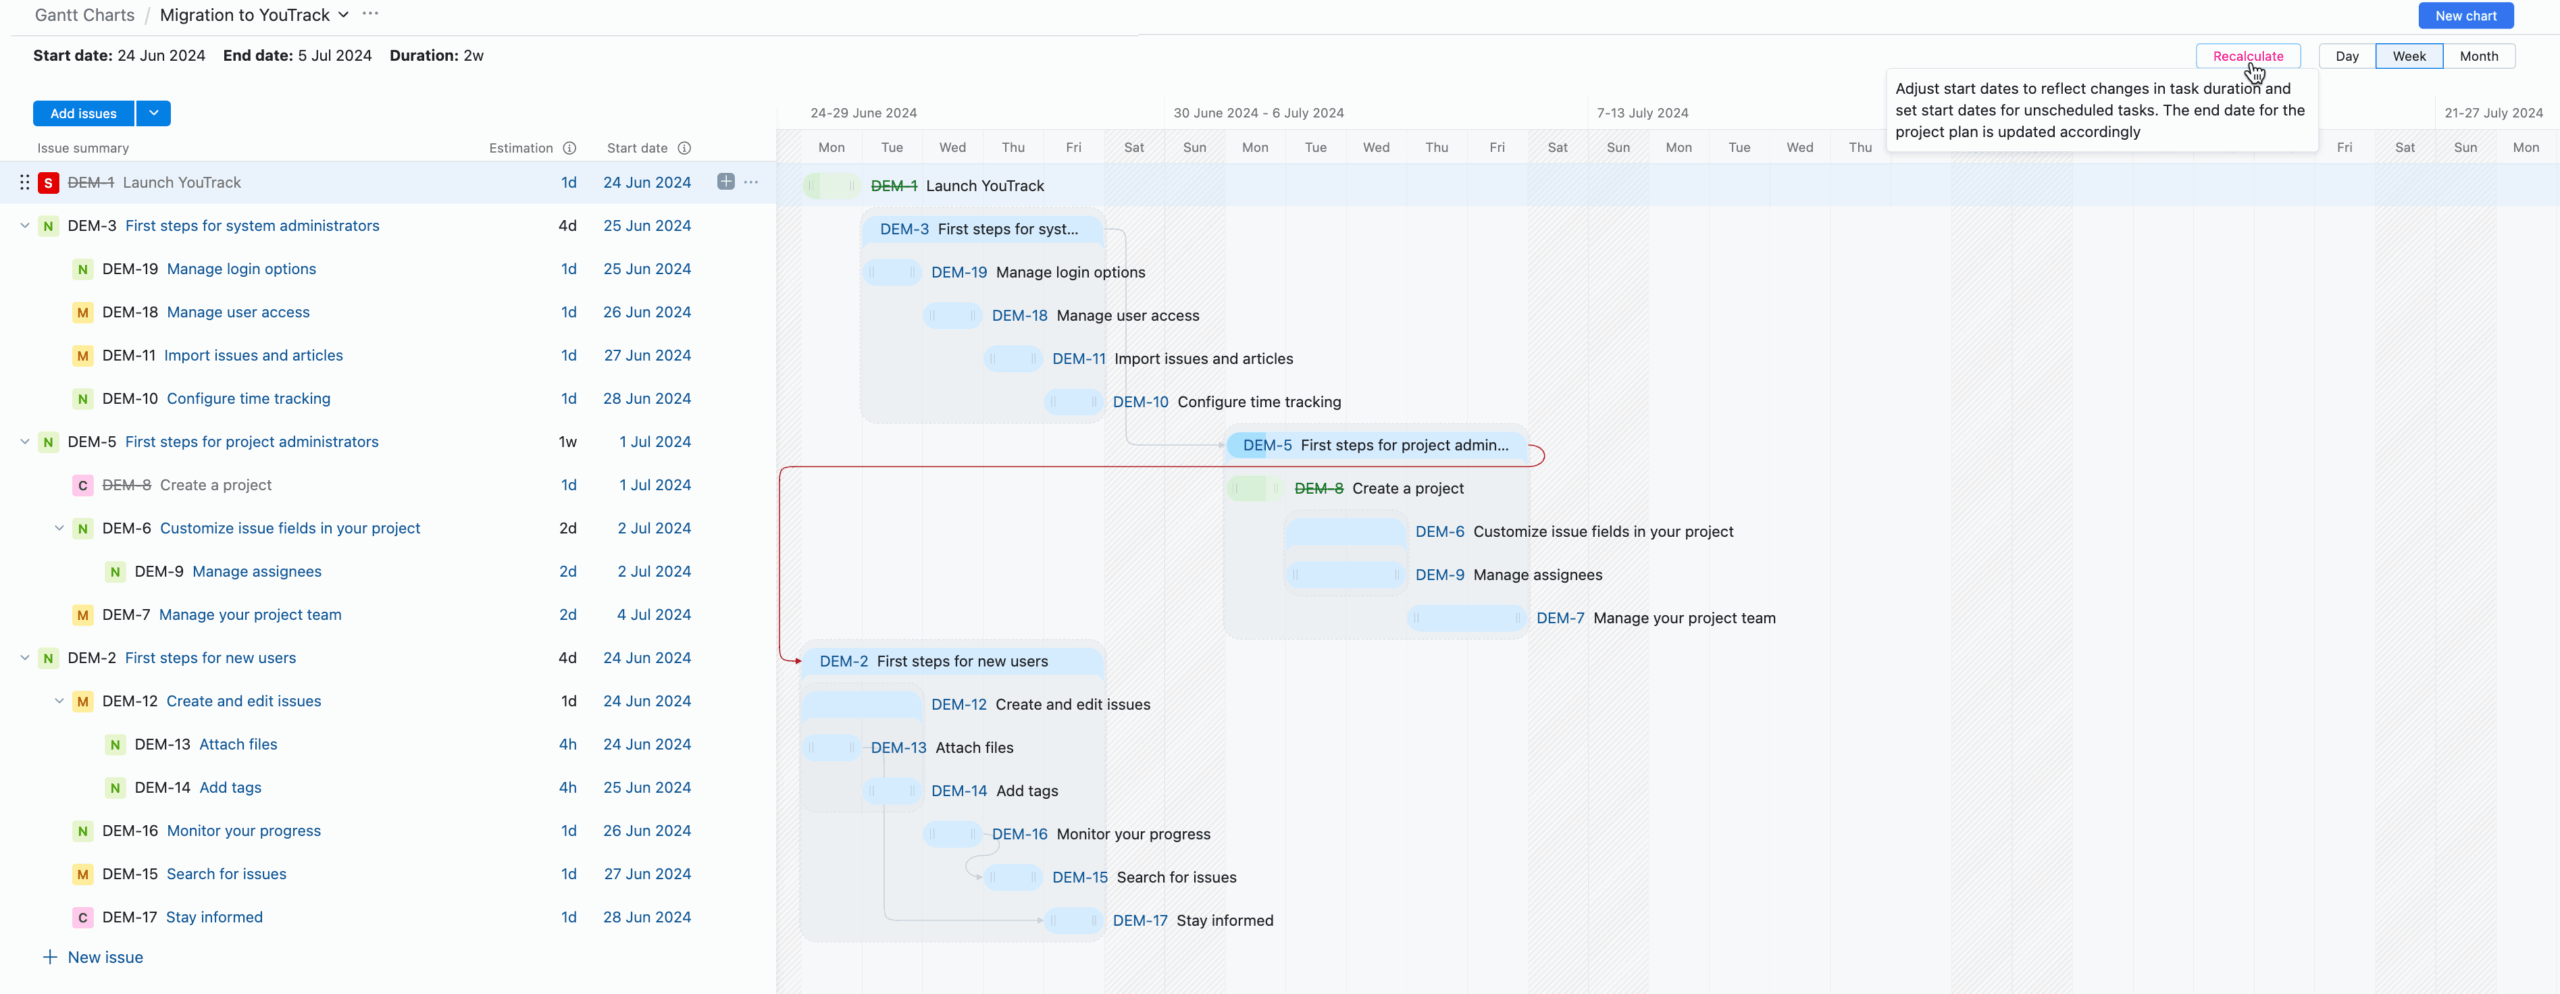Image resolution: width=2560 pixels, height=994 pixels.
Task: Click the Recalculate button
Action: [2247, 56]
